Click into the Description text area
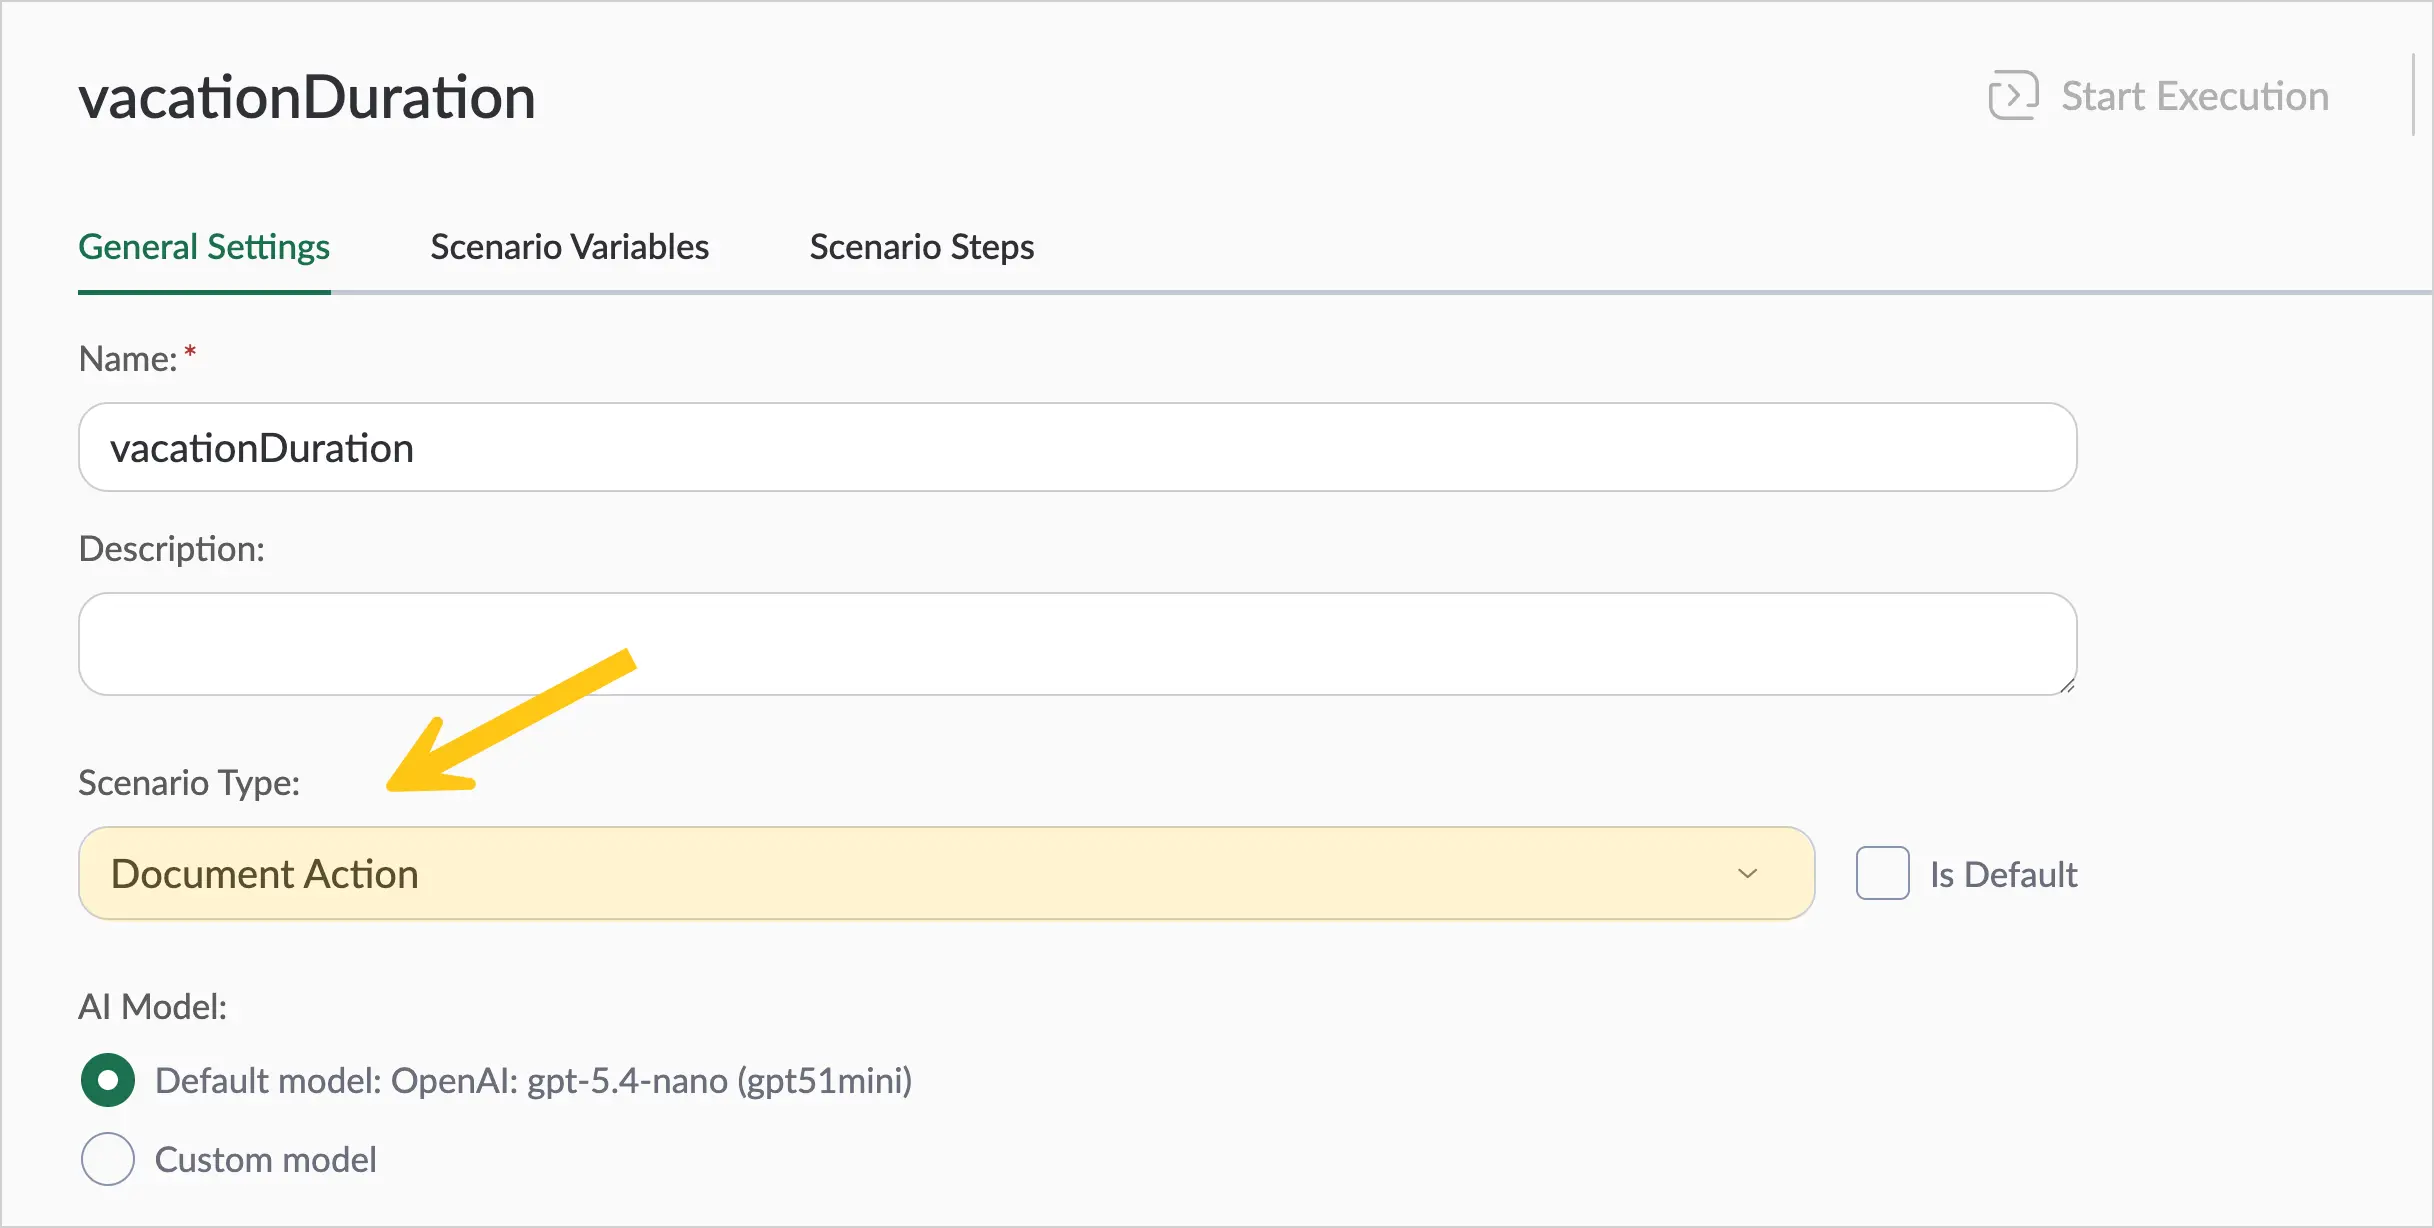Image resolution: width=2434 pixels, height=1228 pixels. click(x=1078, y=644)
